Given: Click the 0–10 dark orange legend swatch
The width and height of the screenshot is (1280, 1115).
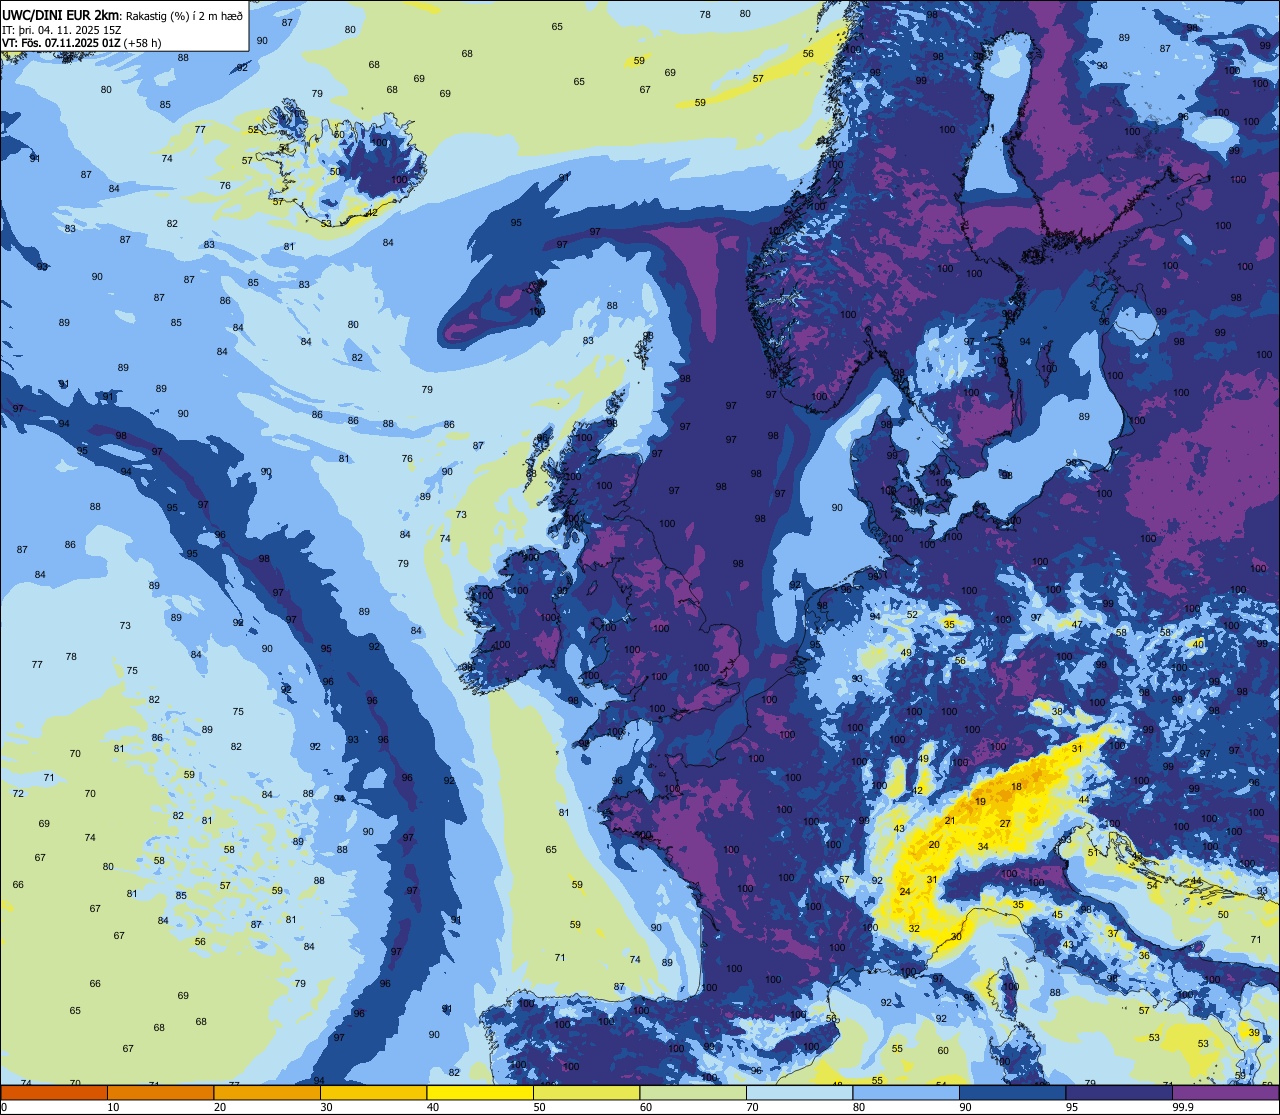Looking at the screenshot, I should coord(54,1092).
